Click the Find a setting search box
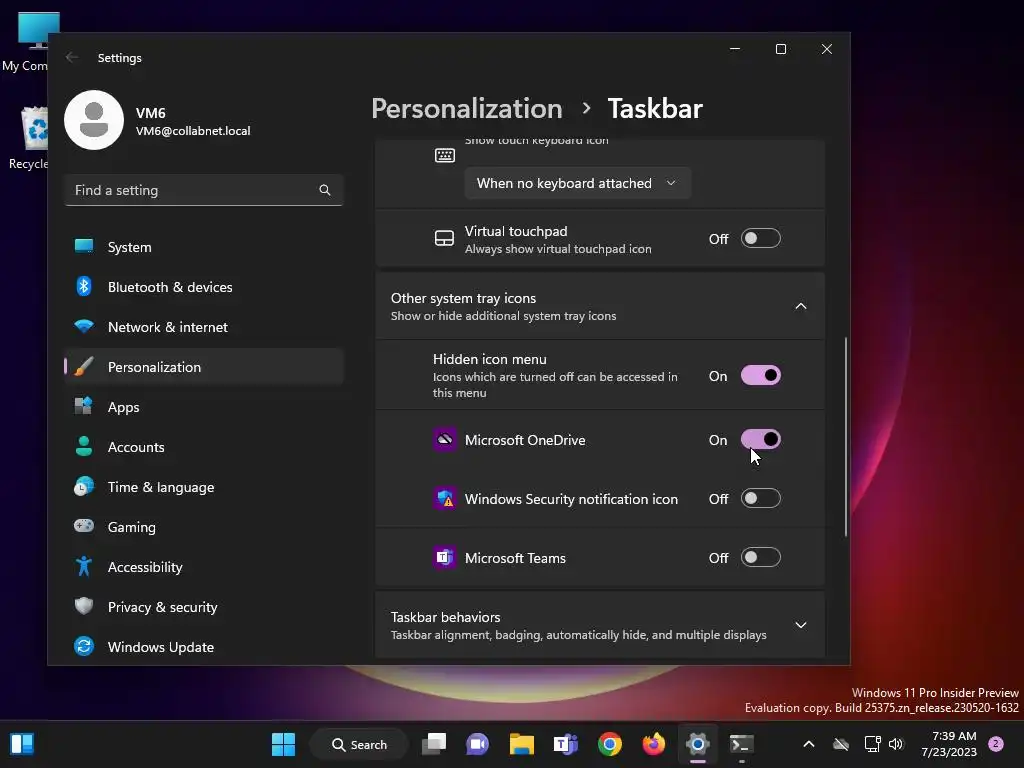Viewport: 1024px width, 768px height. pos(204,190)
